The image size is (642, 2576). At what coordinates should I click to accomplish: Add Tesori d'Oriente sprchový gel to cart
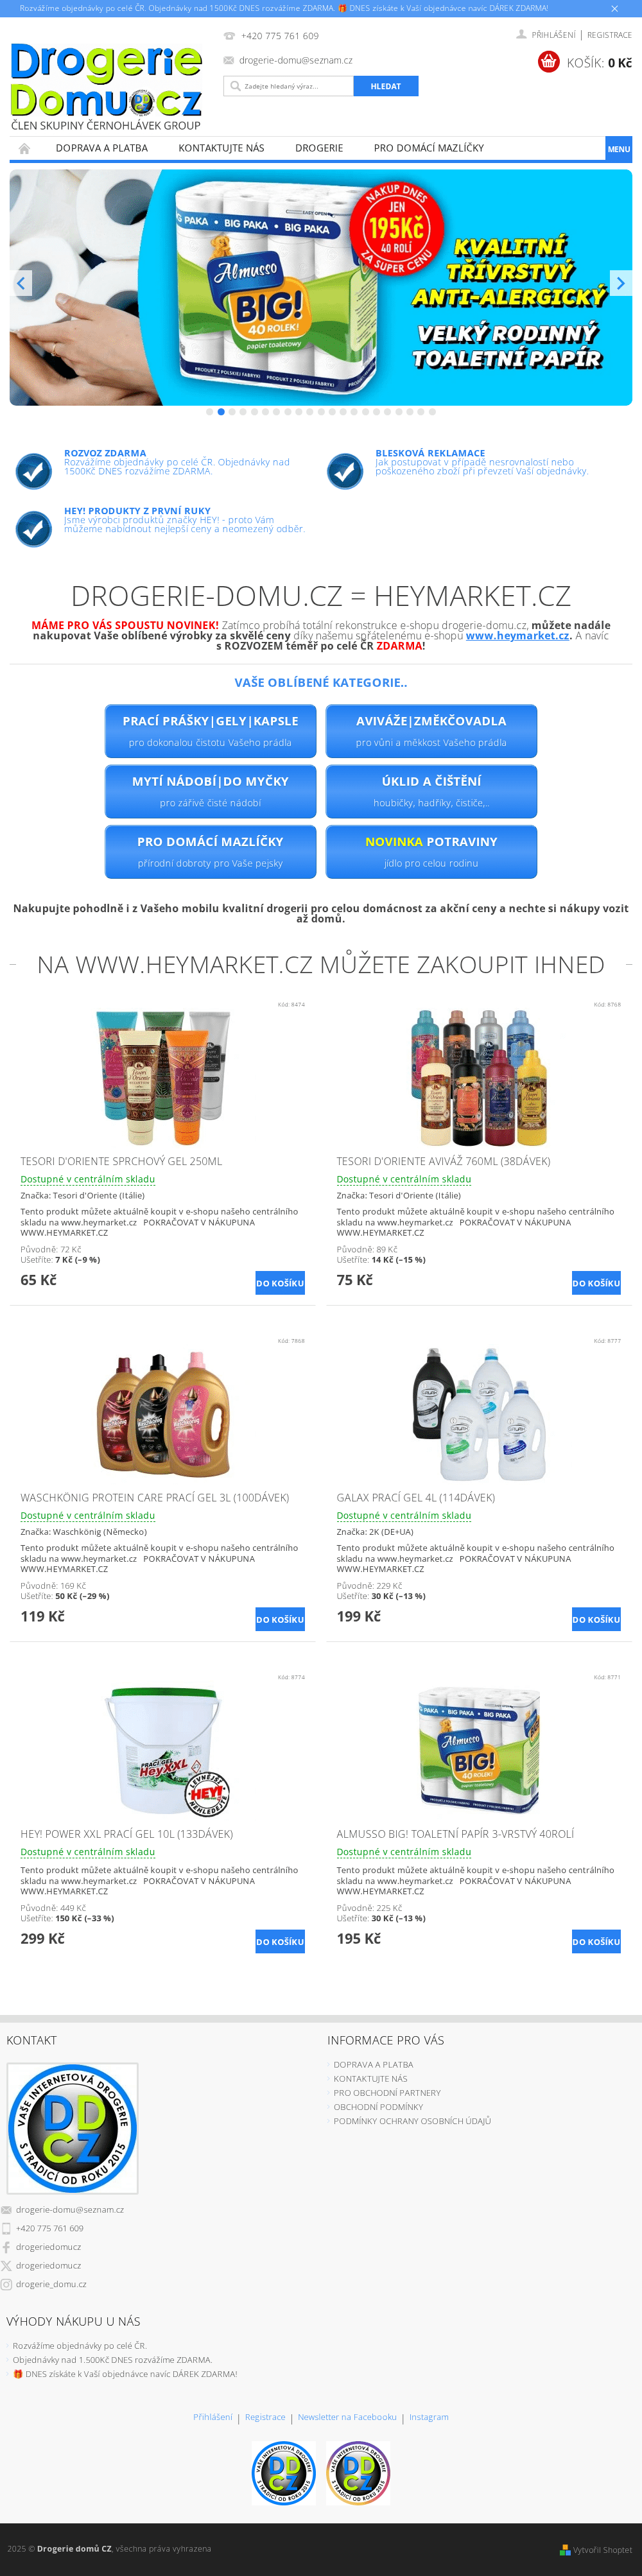[280, 1283]
